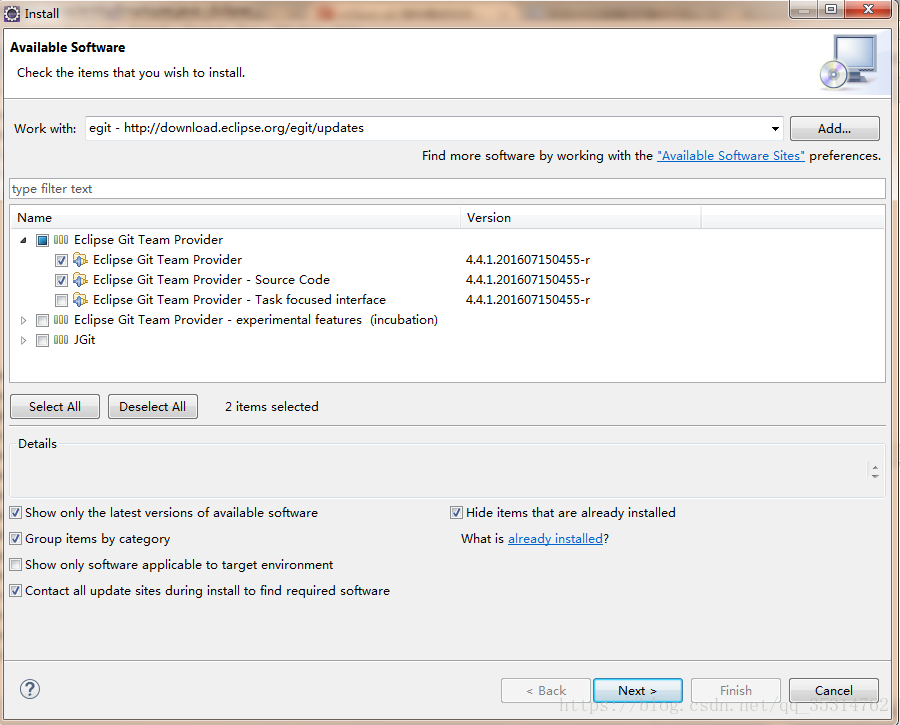Click the Eclipse Git Team Provider category icon
Viewport: 900px width, 725px height.
tap(61, 240)
